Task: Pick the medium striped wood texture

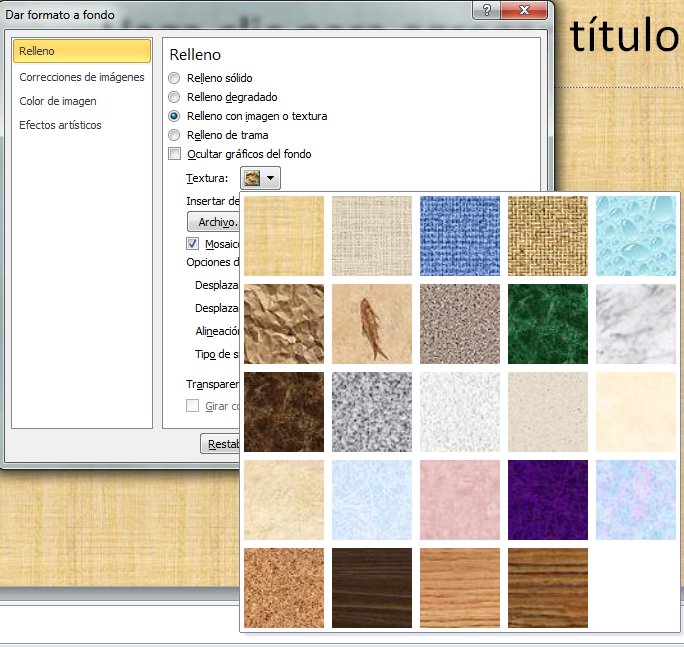Action: (x=548, y=588)
